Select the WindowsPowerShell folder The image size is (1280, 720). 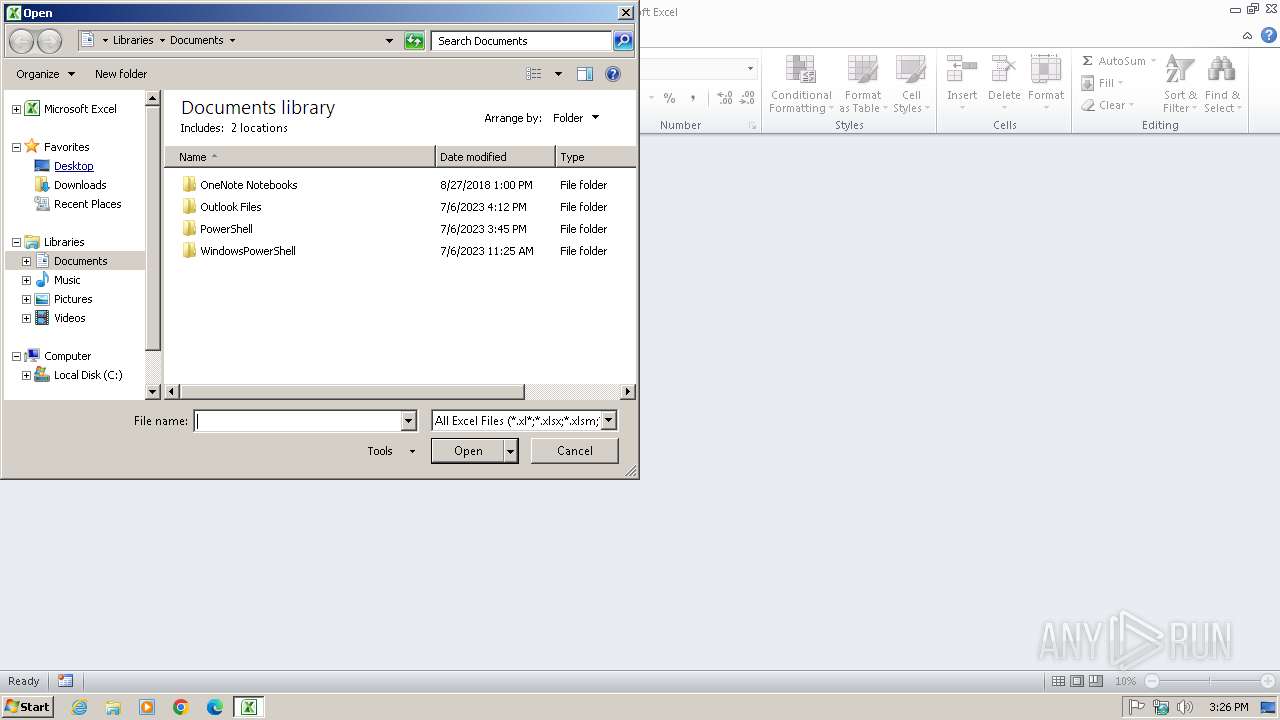tap(239, 251)
